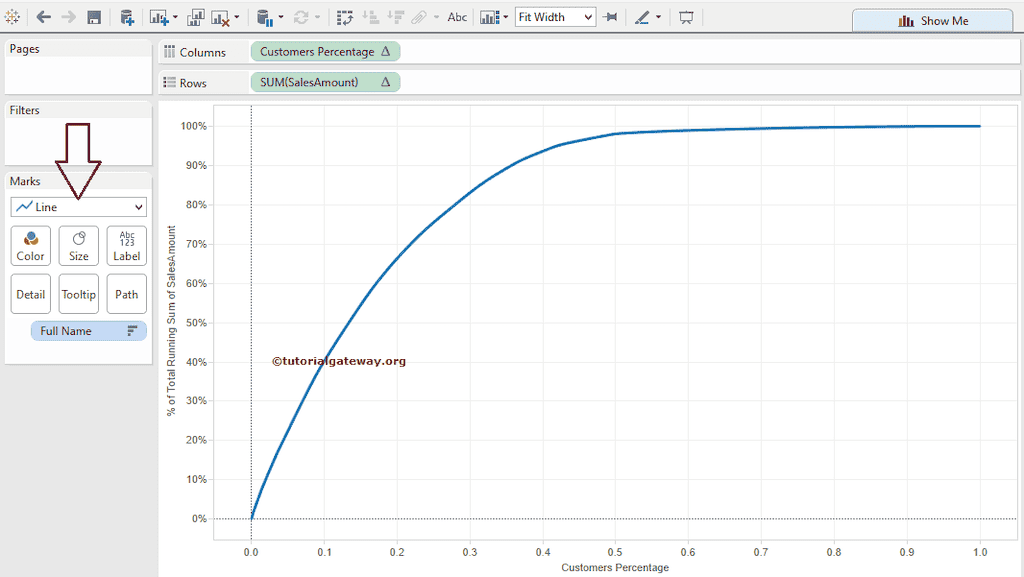Click the Swap Rows and Columns icon
The image size is (1024, 577).
click(344, 17)
